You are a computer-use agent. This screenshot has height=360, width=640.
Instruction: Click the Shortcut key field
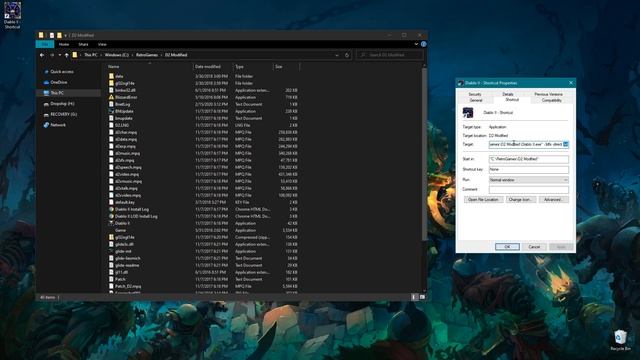point(529,169)
